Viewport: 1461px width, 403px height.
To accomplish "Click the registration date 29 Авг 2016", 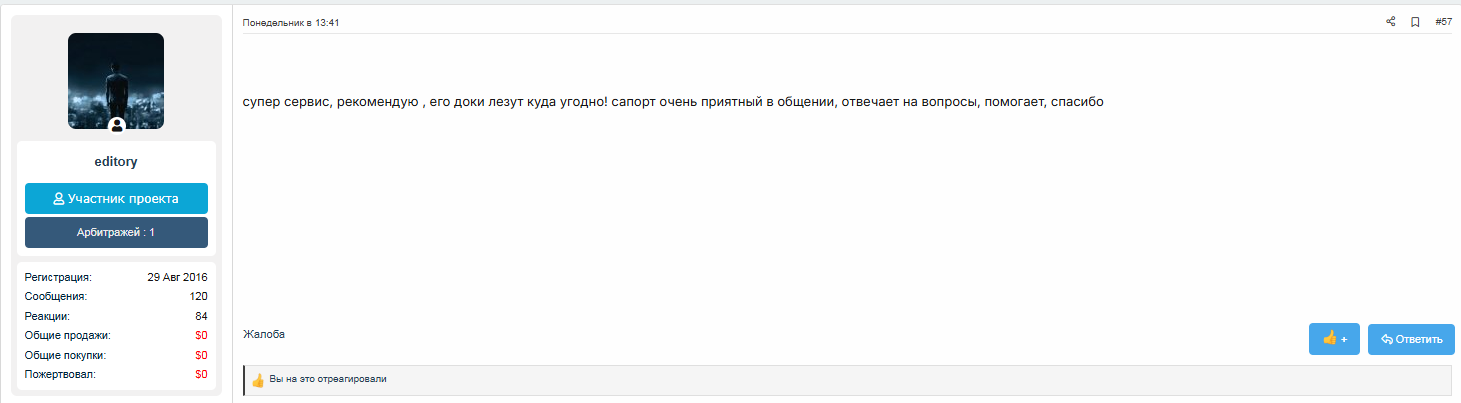I will [177, 277].
